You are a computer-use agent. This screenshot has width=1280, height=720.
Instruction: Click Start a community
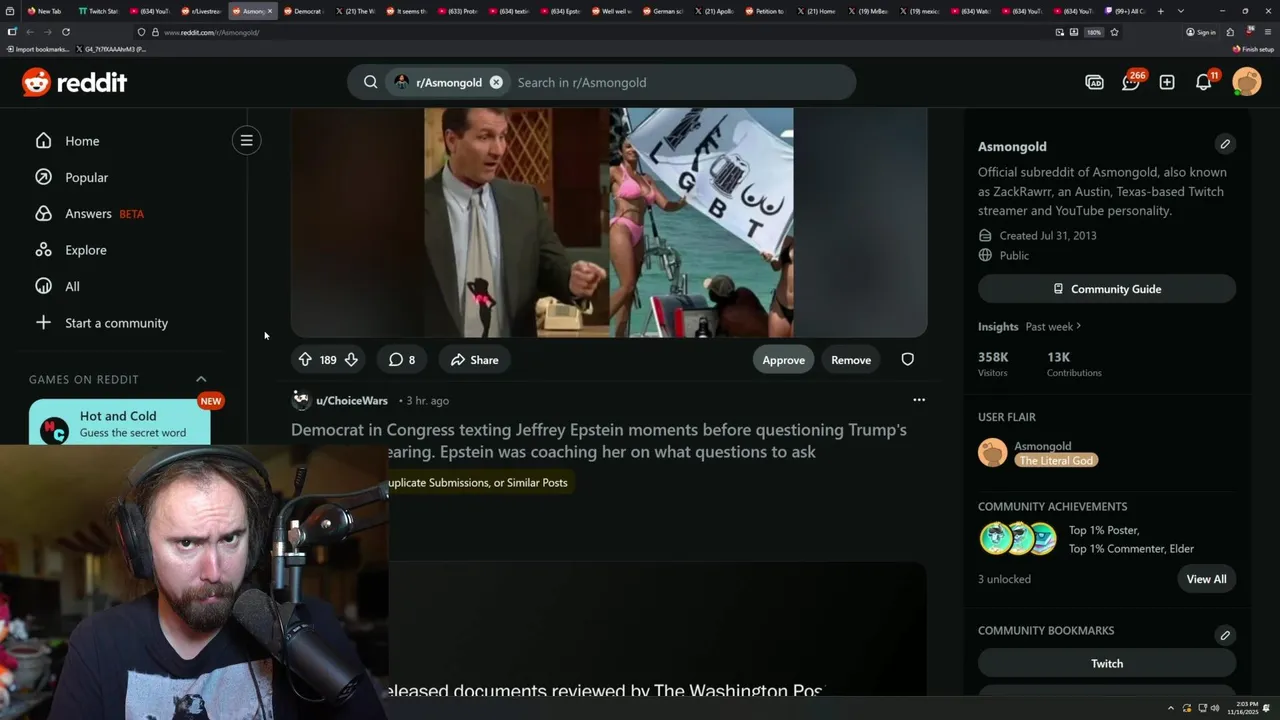pyautogui.click(x=116, y=323)
